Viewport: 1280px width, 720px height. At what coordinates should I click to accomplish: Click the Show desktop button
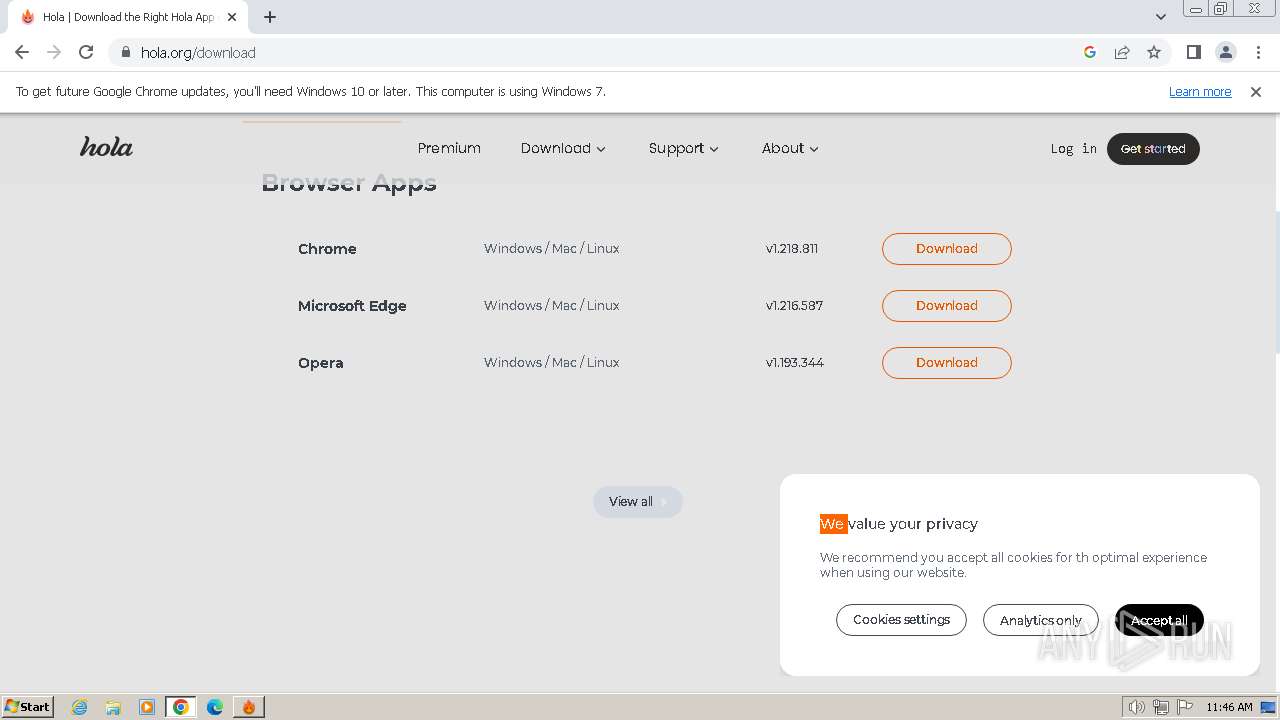1269,707
